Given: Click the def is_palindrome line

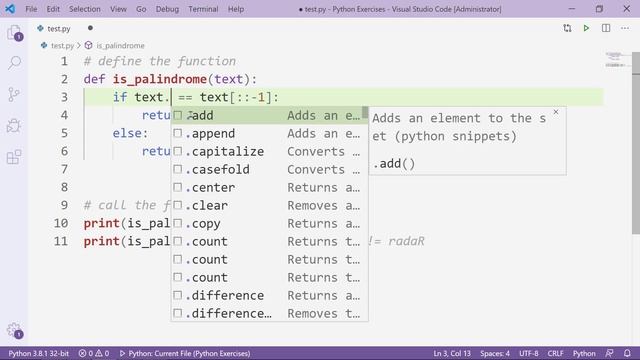Looking at the screenshot, I should coord(170,79).
